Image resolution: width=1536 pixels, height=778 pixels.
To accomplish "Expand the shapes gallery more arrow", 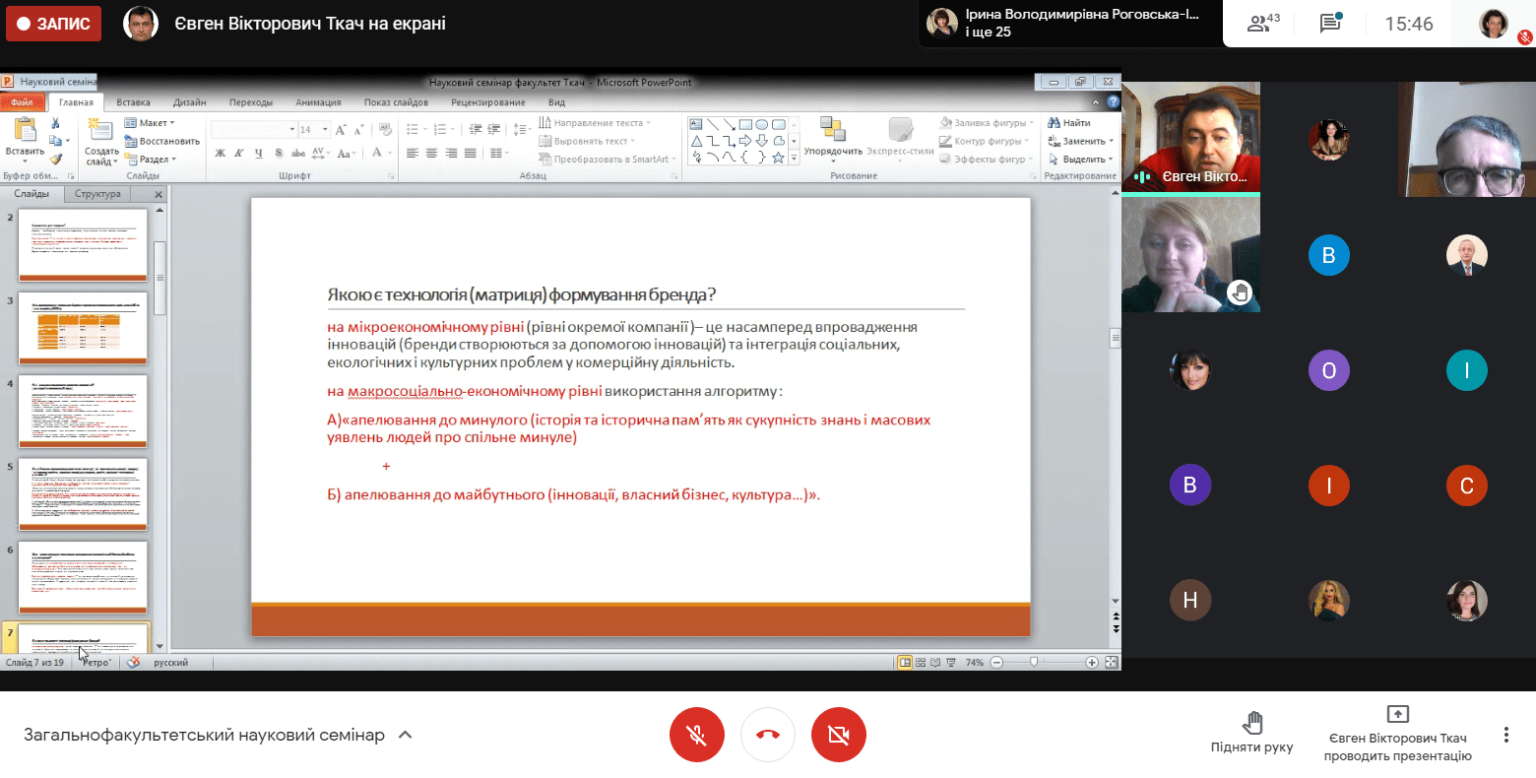I will (x=794, y=158).
